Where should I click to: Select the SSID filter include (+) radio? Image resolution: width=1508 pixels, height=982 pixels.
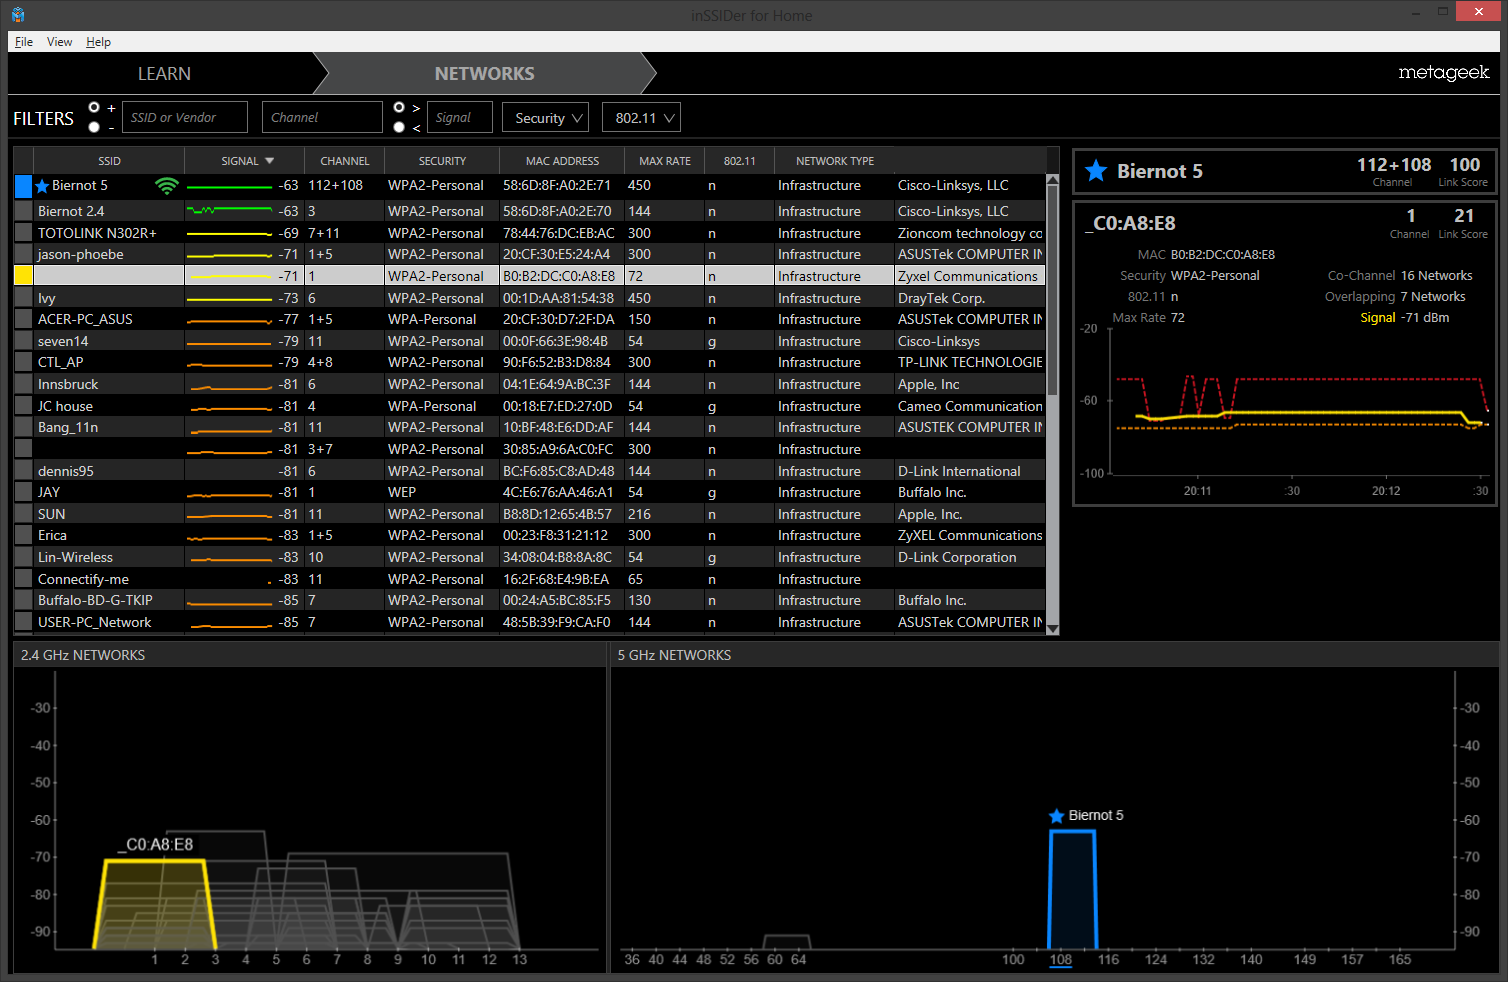pos(94,107)
